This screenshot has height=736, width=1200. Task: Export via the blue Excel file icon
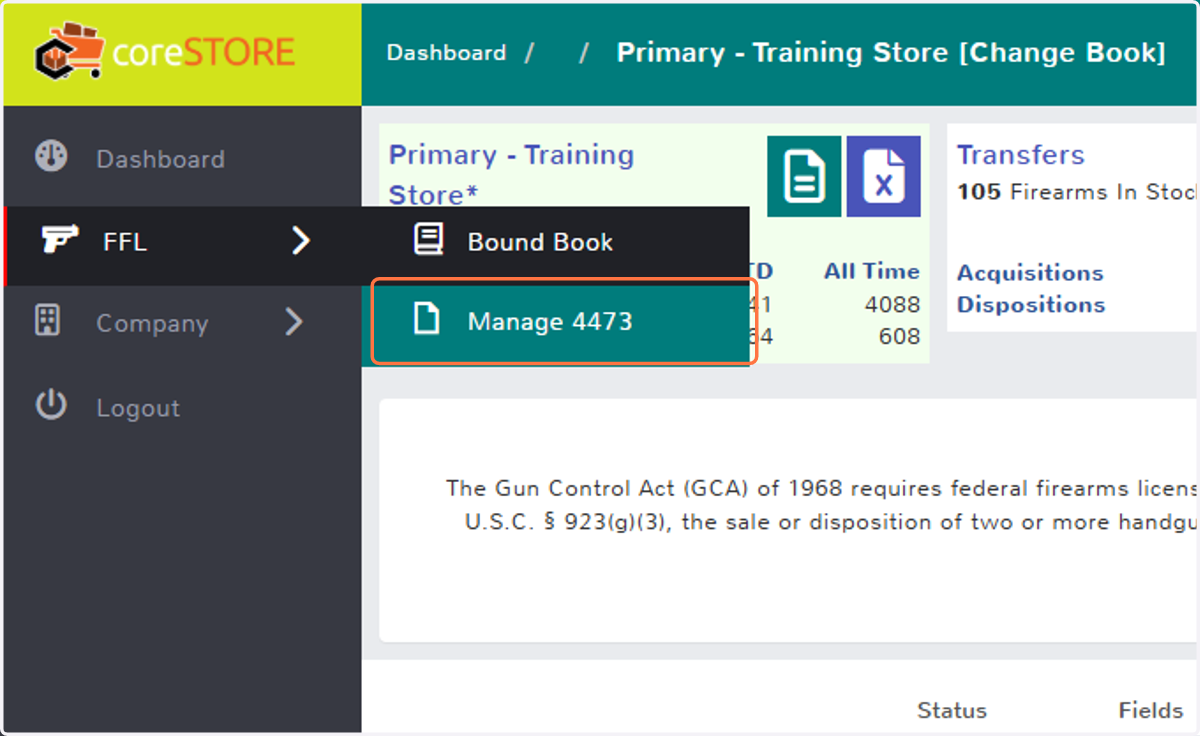884,176
